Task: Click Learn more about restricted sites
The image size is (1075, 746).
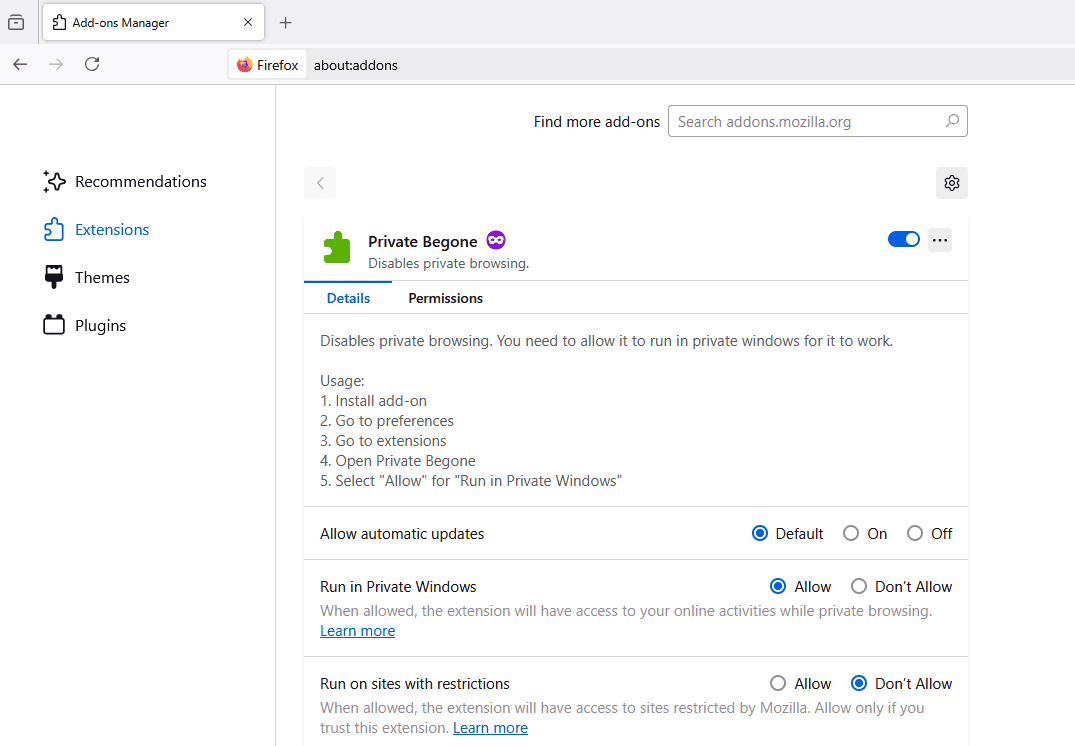Action: tap(490, 728)
